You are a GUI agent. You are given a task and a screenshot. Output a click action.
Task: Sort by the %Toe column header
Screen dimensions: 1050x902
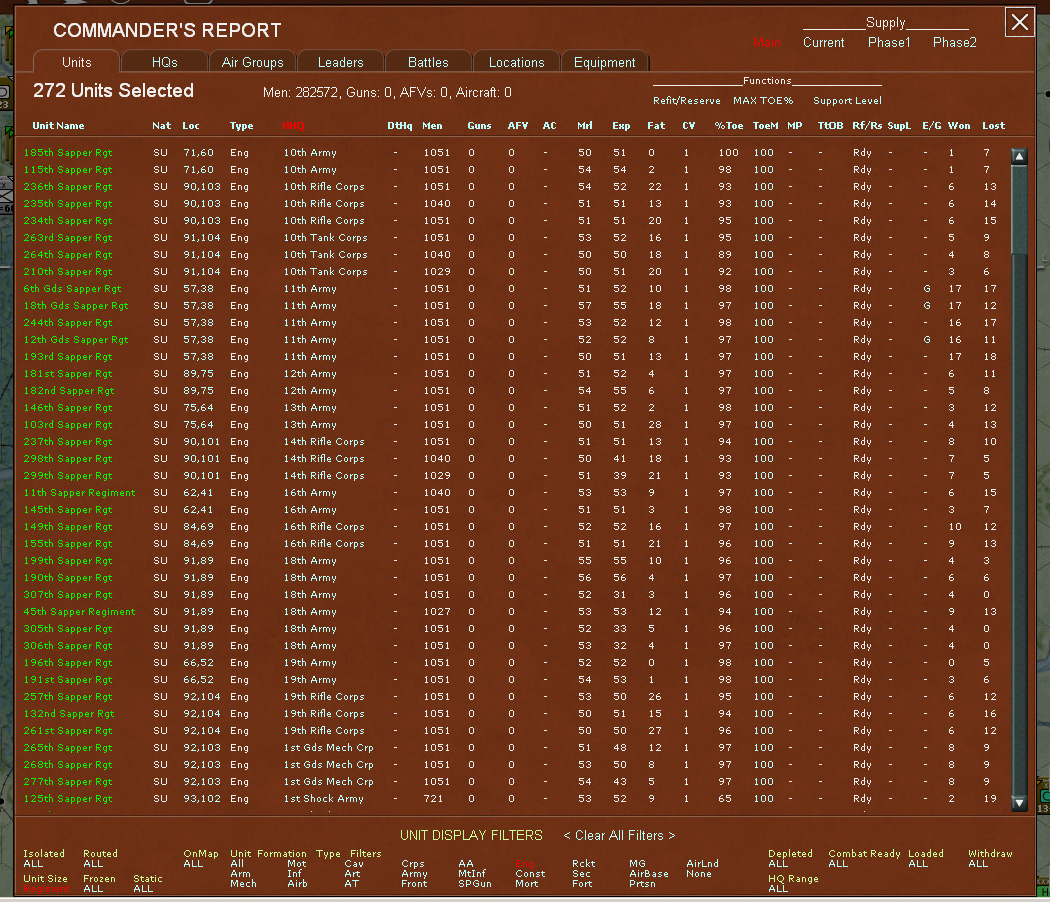[729, 126]
